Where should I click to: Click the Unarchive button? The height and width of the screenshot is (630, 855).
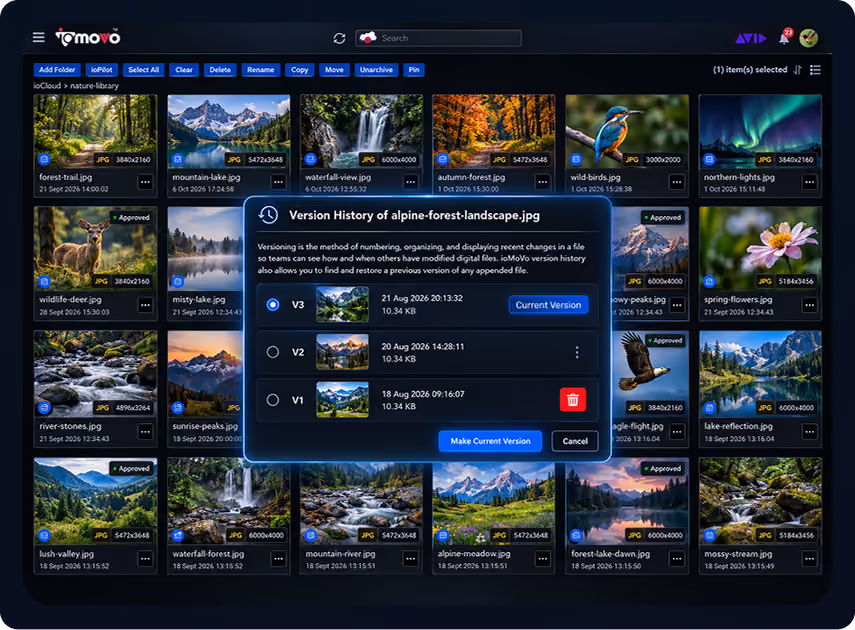(376, 70)
